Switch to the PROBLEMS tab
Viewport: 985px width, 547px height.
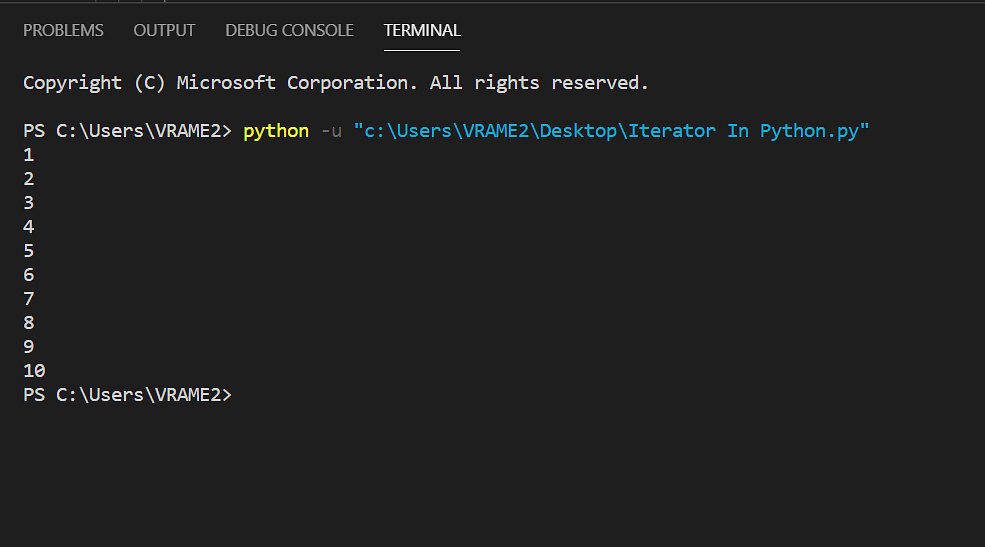pos(63,30)
